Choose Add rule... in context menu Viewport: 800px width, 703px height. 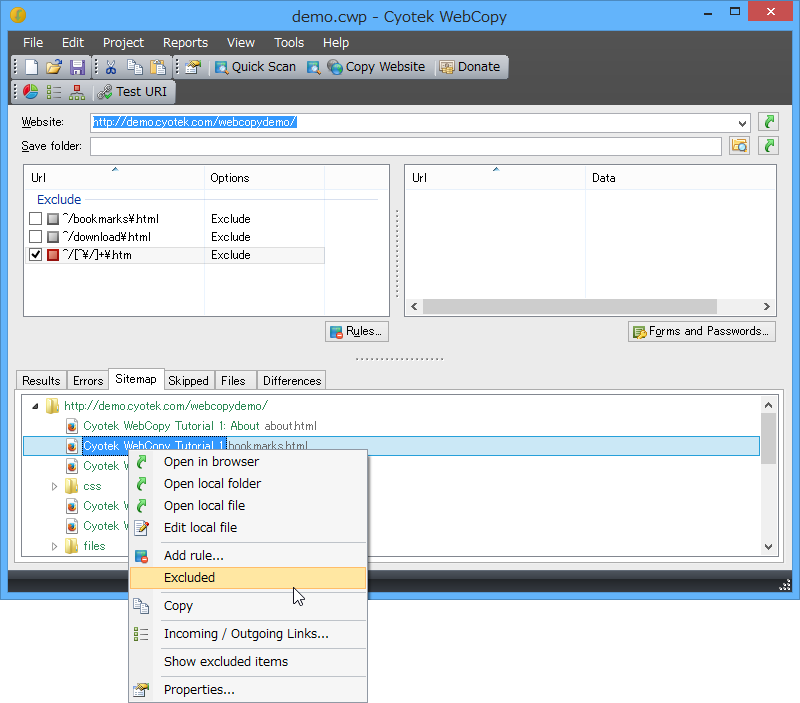[248, 556]
